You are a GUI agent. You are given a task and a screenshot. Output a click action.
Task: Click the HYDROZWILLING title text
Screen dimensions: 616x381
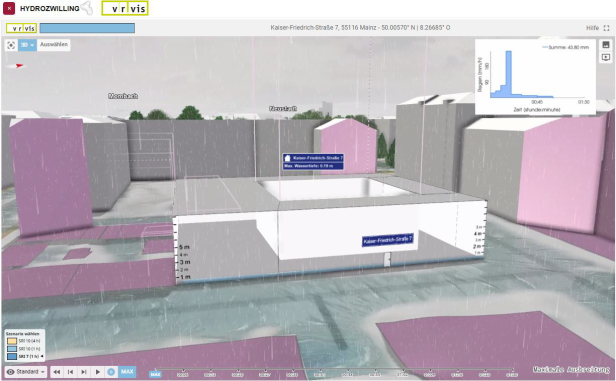click(50, 9)
